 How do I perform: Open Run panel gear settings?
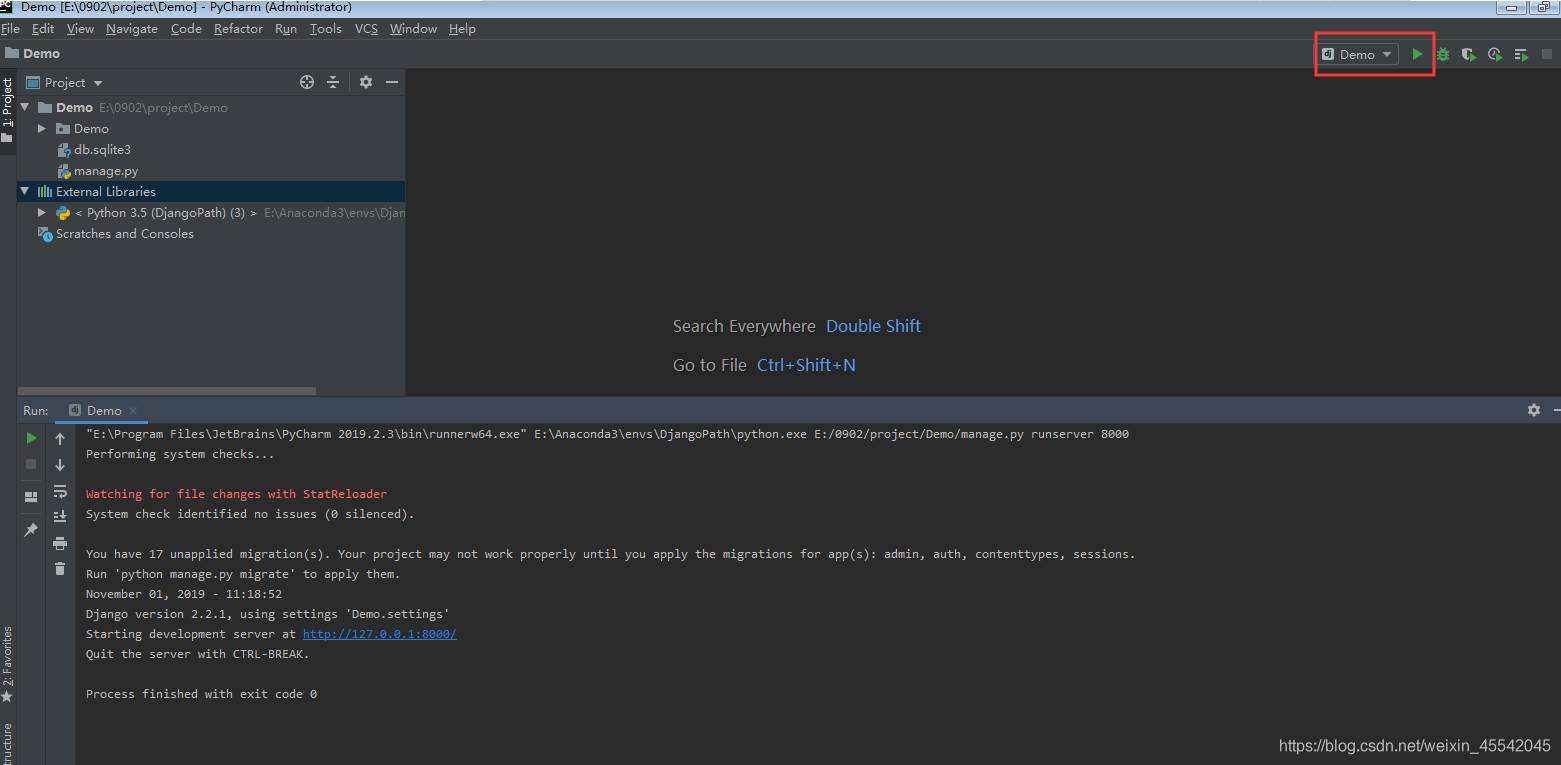(x=1534, y=410)
